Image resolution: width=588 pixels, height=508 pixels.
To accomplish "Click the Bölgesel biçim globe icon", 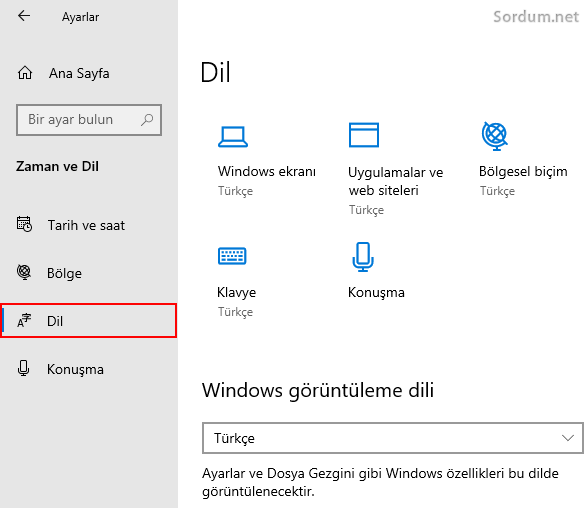I will (x=495, y=136).
